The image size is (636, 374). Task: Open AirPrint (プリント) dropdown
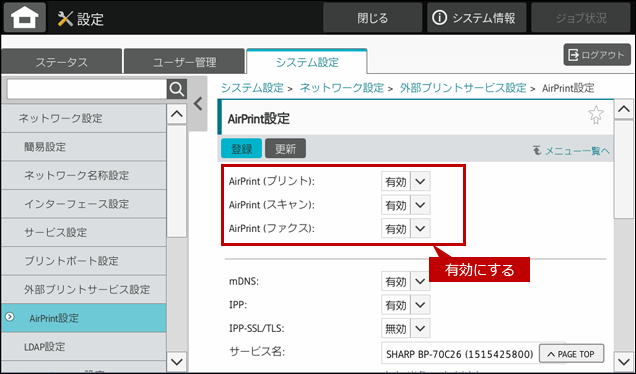click(x=406, y=181)
